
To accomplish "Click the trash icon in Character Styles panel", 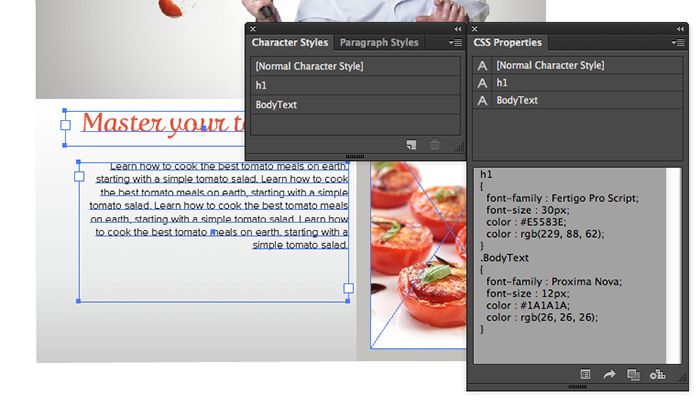I will click(434, 145).
